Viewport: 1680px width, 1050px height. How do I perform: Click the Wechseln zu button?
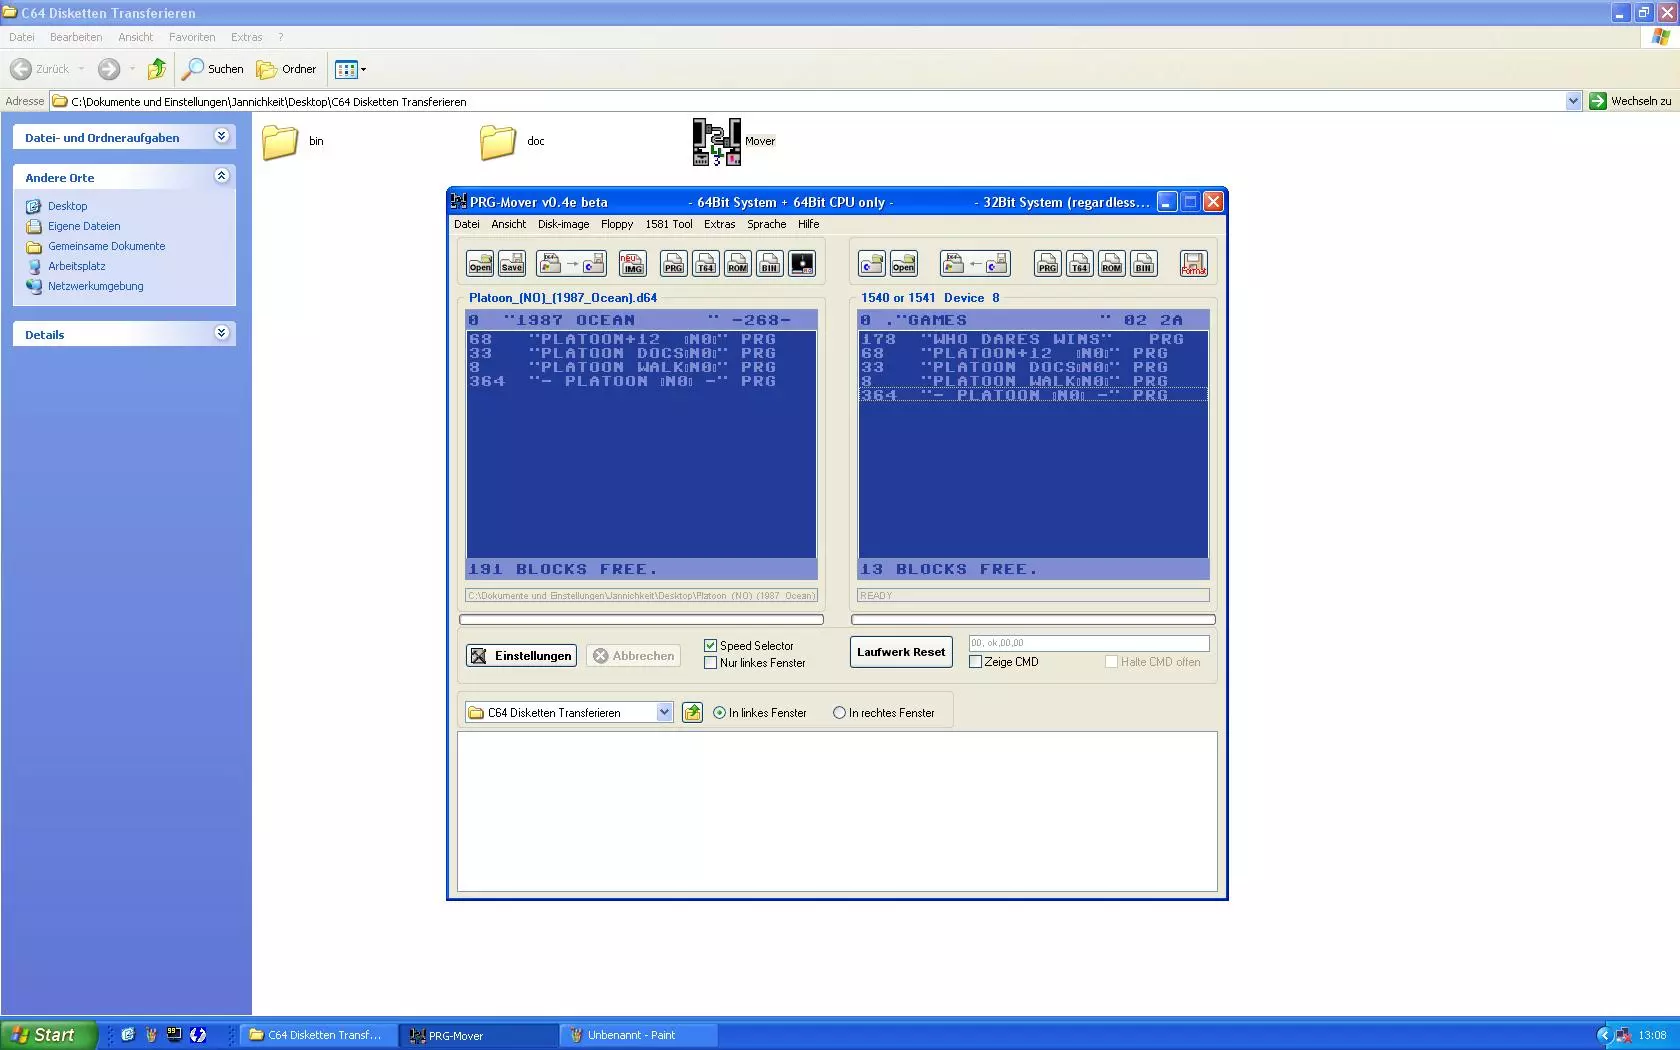coord(1630,101)
